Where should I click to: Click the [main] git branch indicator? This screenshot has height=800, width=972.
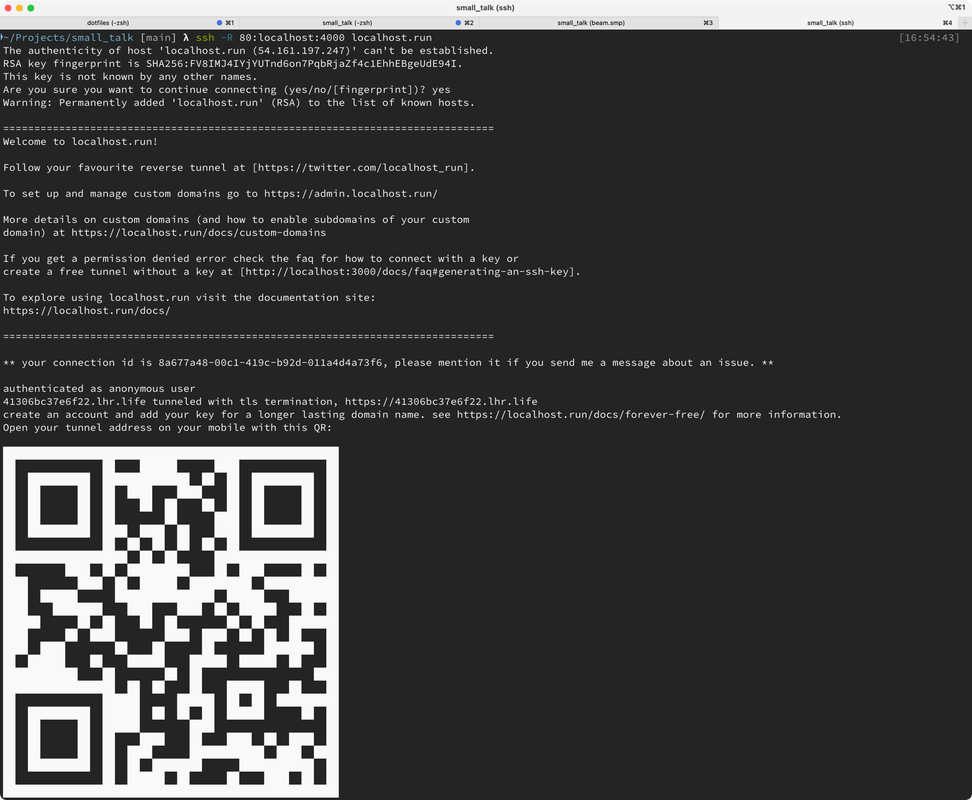pos(158,38)
